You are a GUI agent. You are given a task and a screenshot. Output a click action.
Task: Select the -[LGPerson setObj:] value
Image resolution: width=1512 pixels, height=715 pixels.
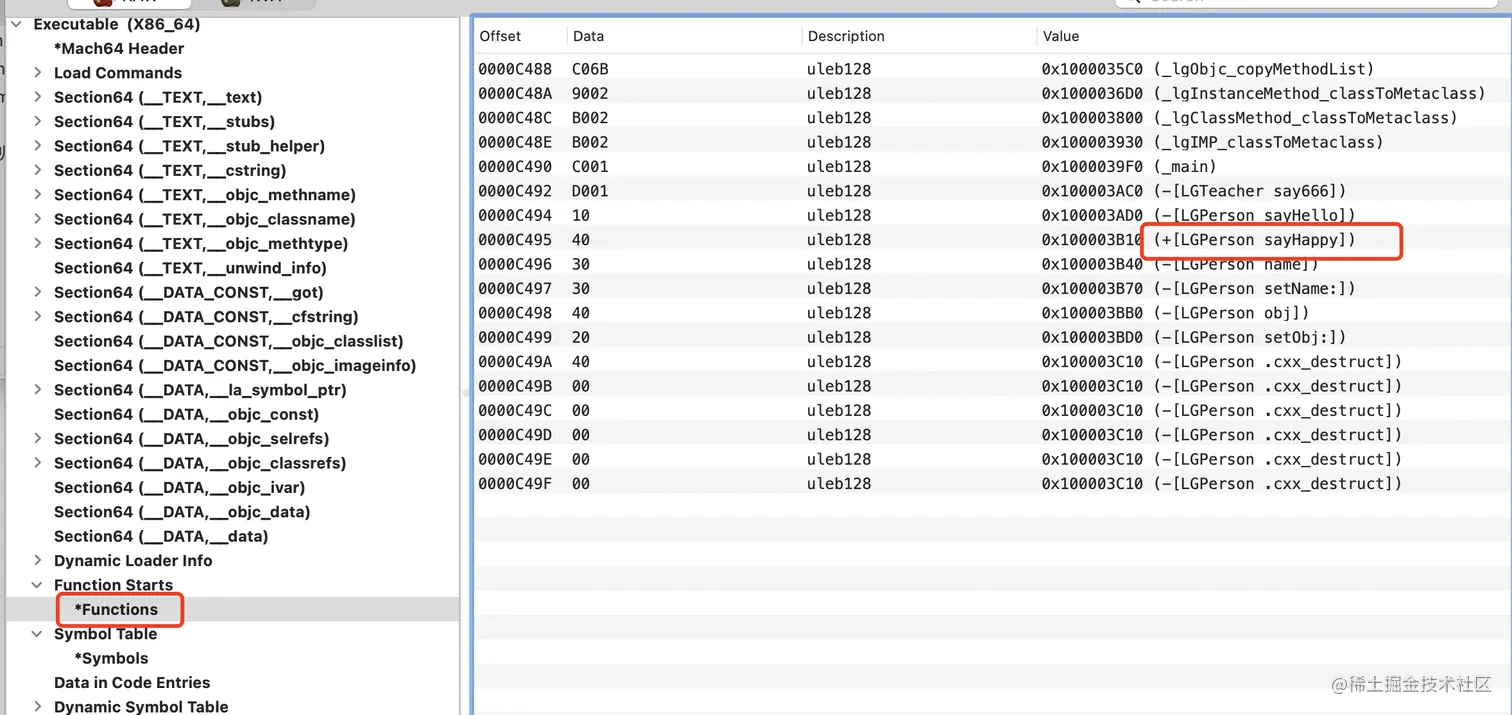pyautogui.click(x=1194, y=337)
